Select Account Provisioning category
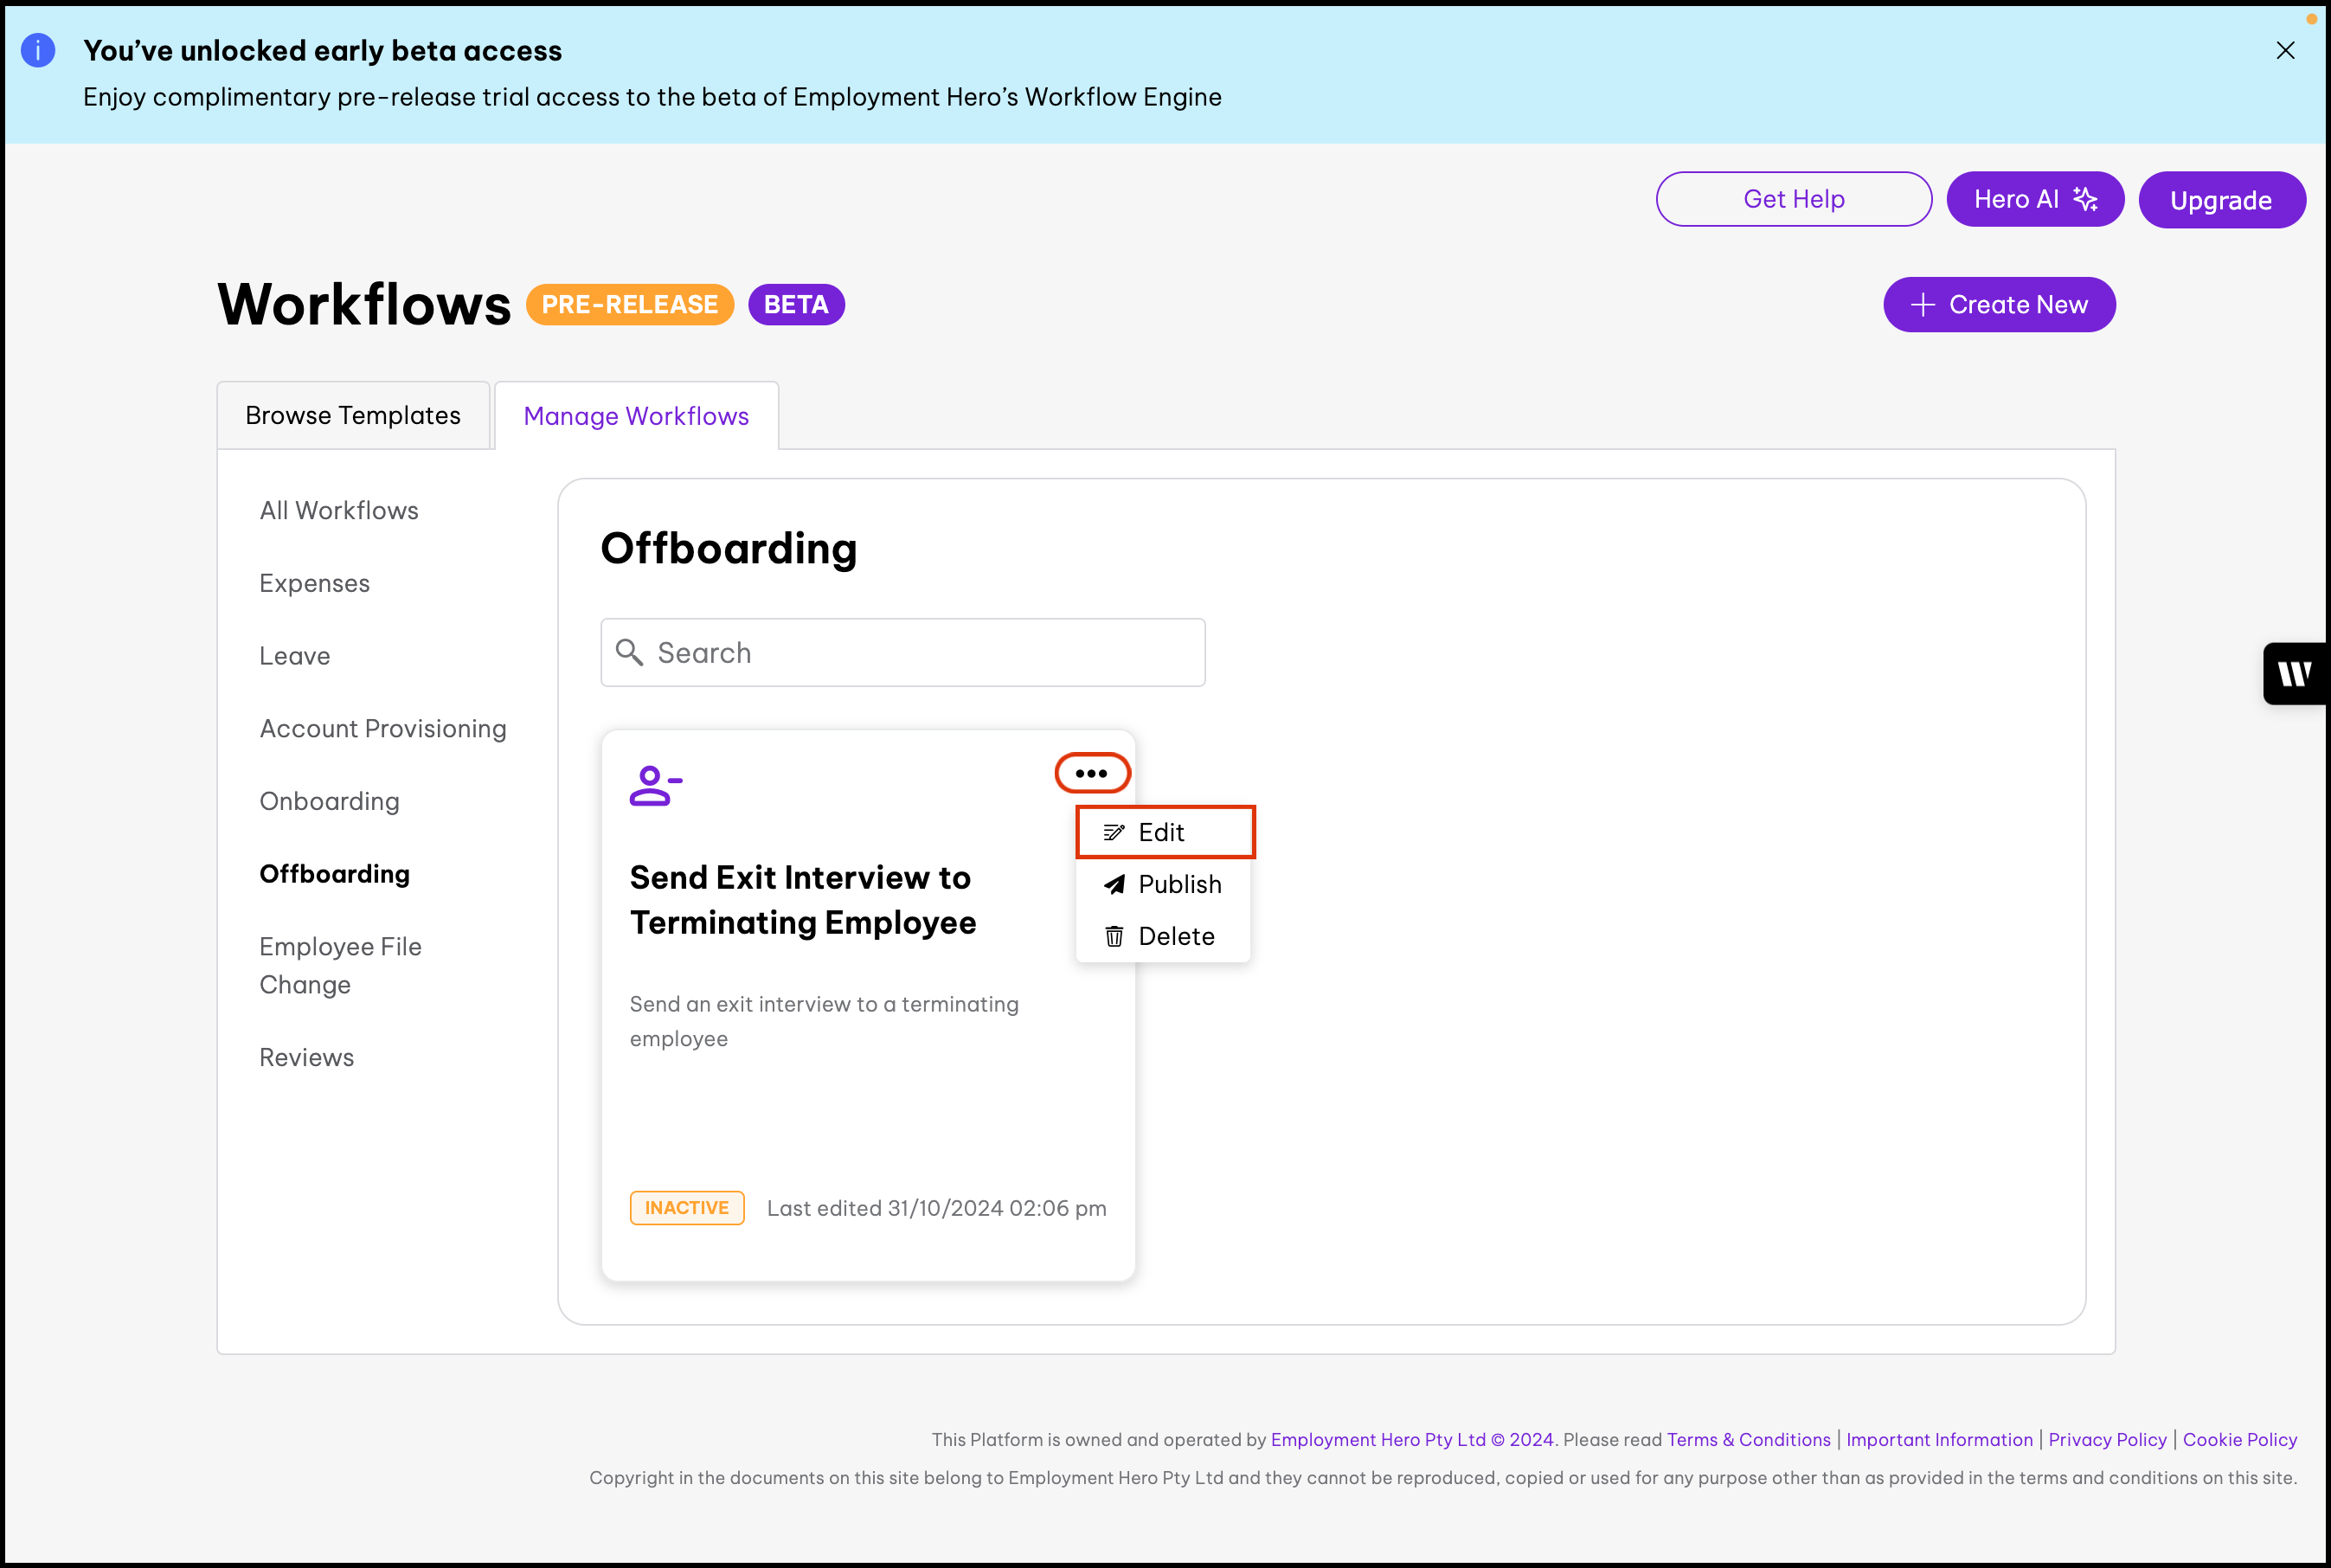Image resolution: width=2331 pixels, height=1568 pixels. click(x=383, y=728)
